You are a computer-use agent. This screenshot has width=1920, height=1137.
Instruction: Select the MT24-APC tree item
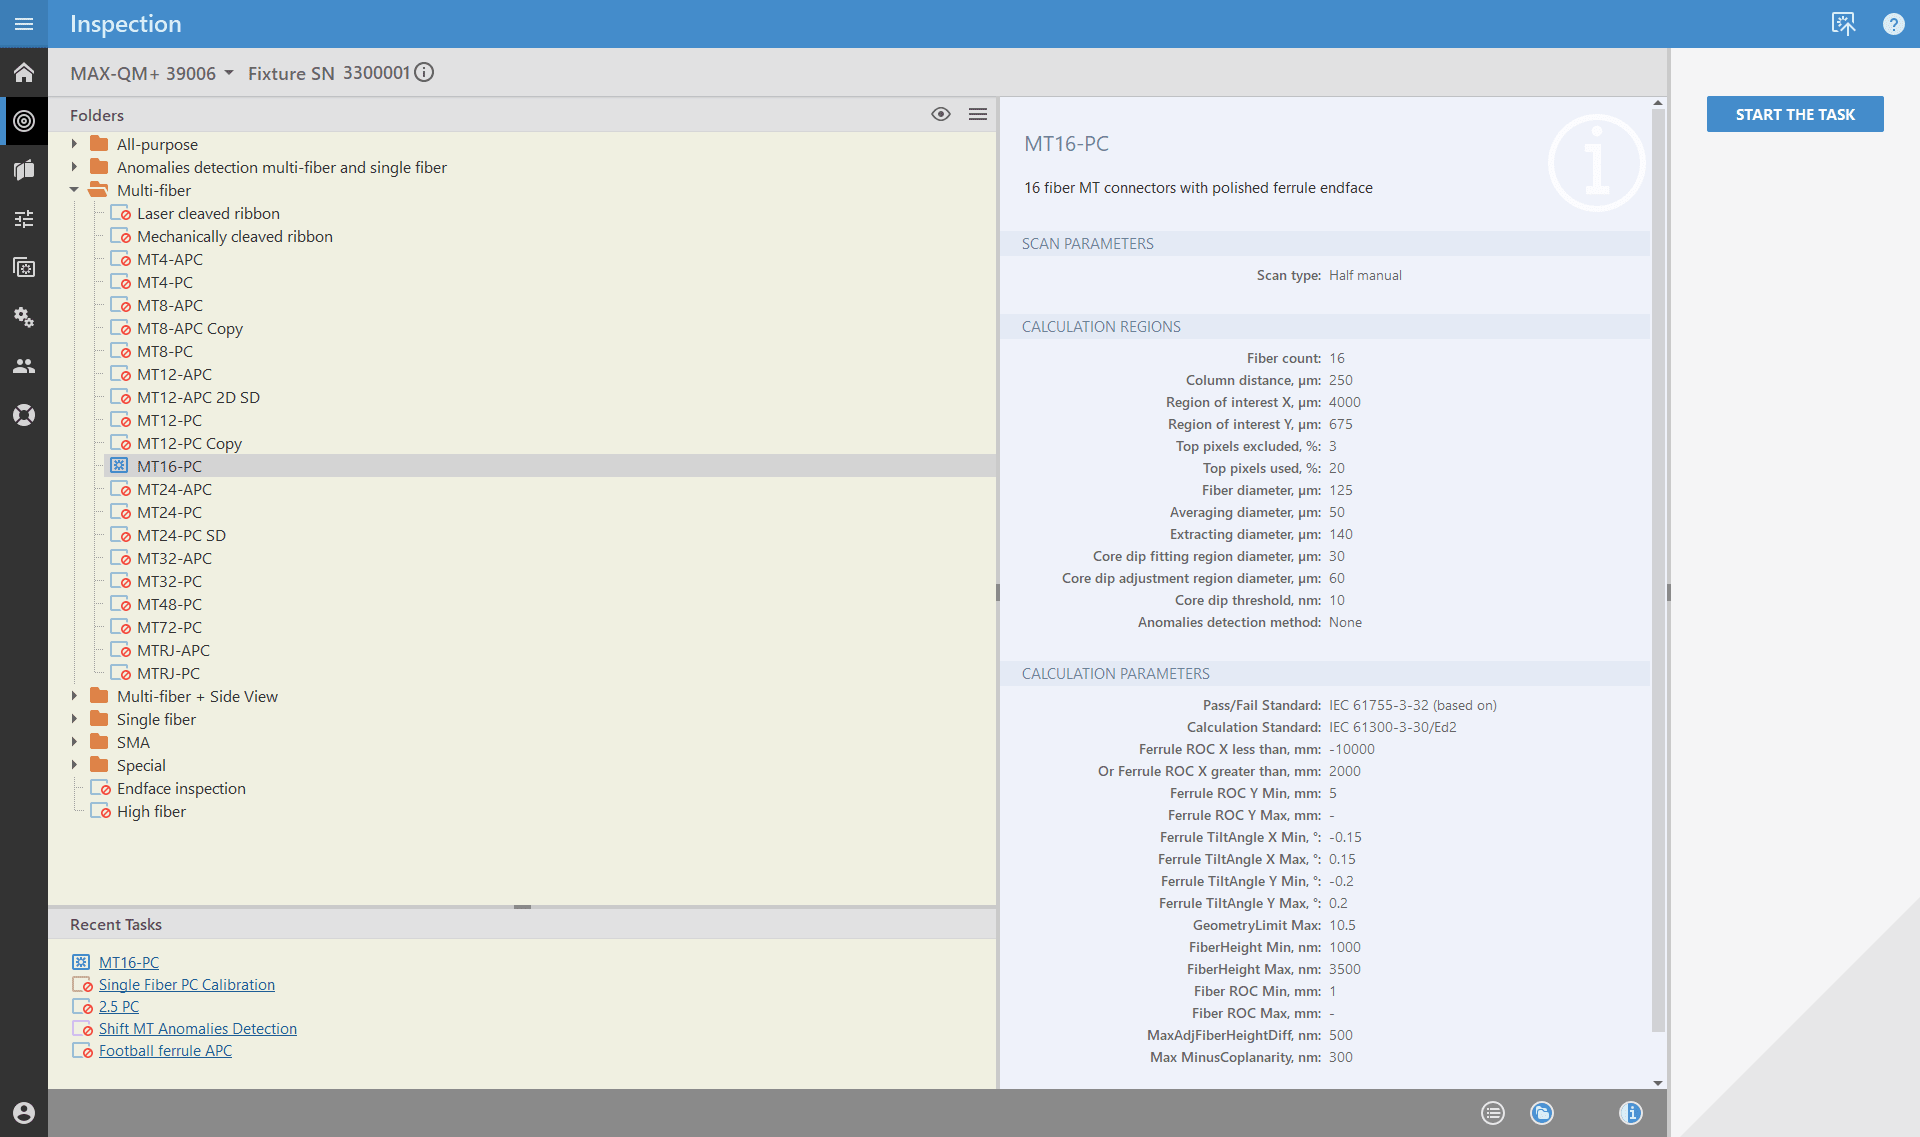[174, 489]
